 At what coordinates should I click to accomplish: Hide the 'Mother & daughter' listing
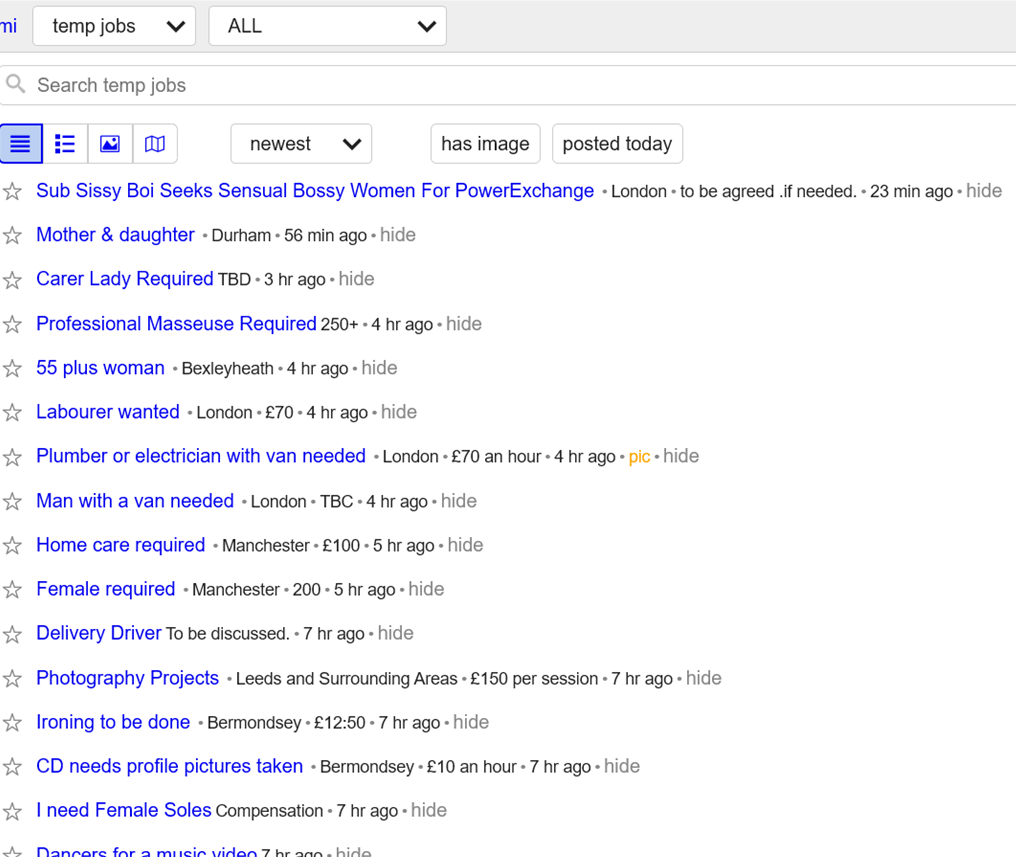pos(398,234)
